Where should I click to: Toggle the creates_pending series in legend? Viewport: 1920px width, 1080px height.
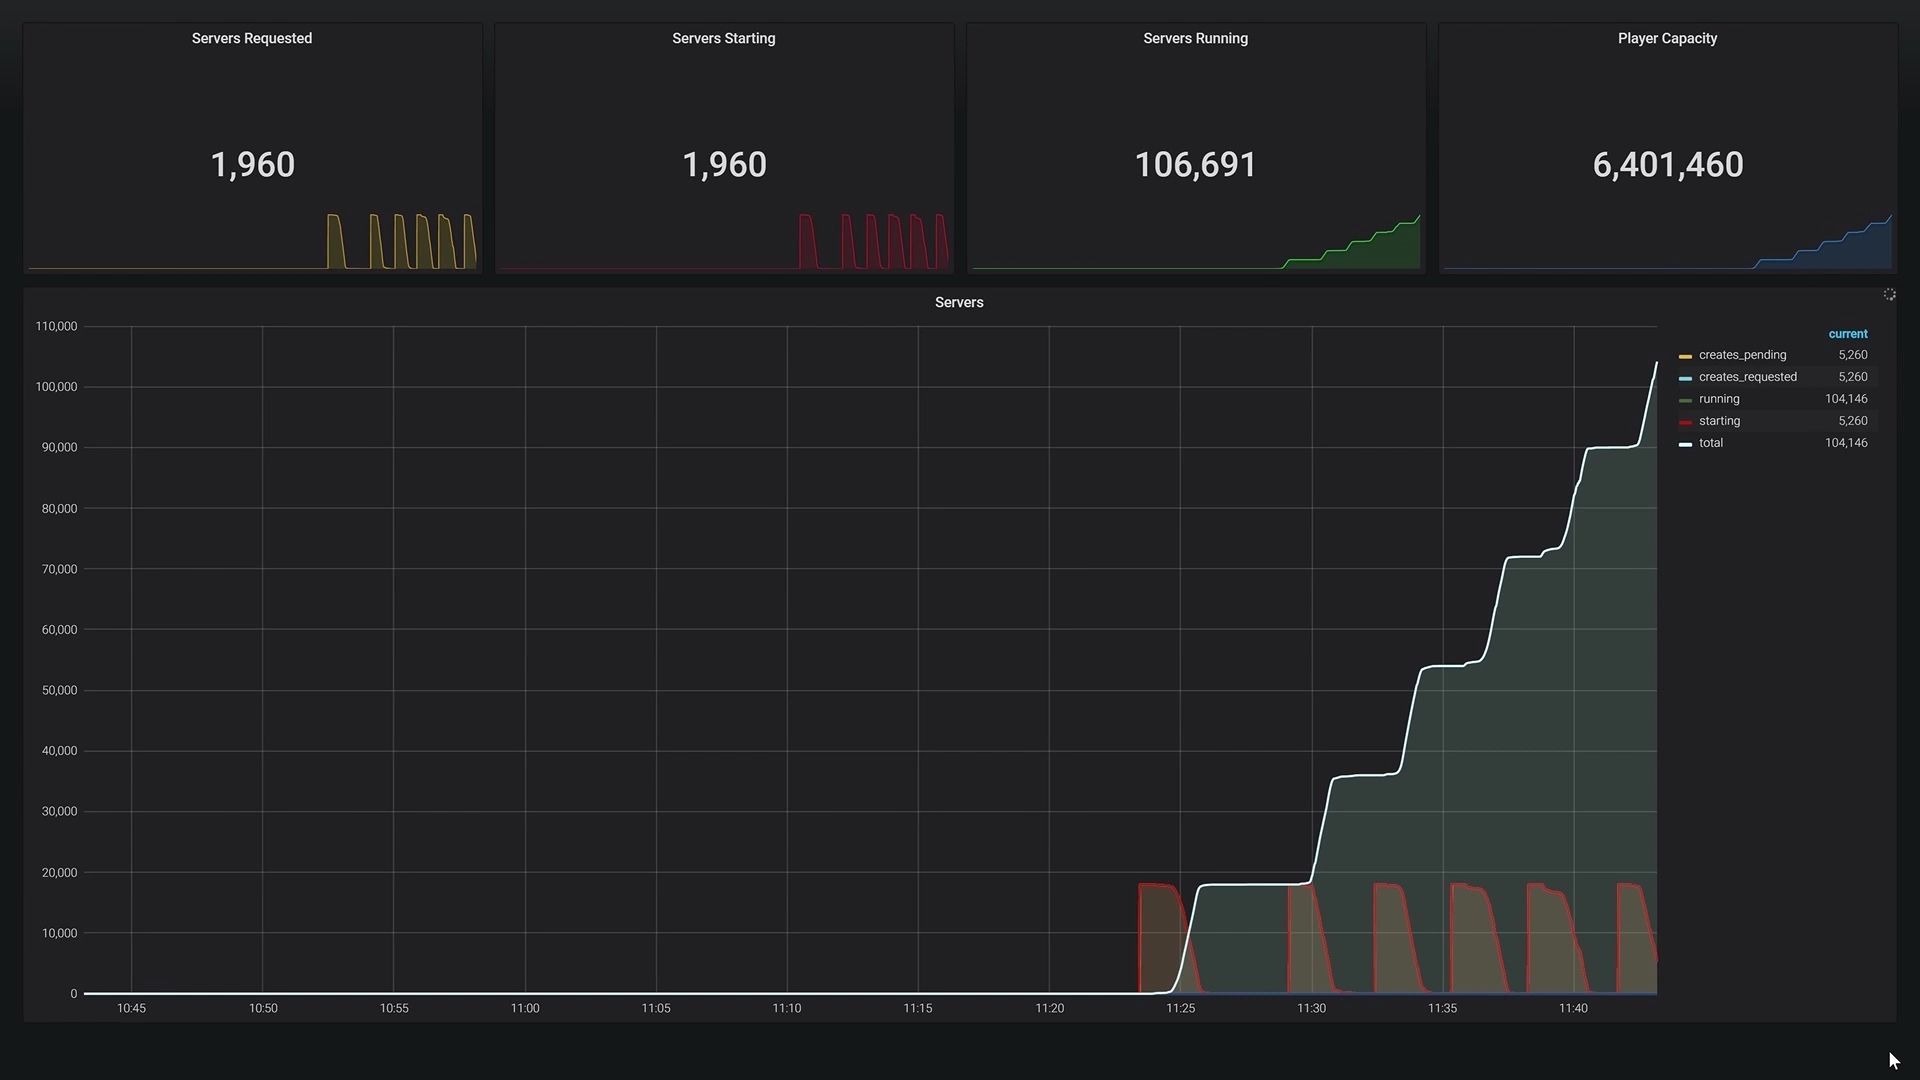1742,355
